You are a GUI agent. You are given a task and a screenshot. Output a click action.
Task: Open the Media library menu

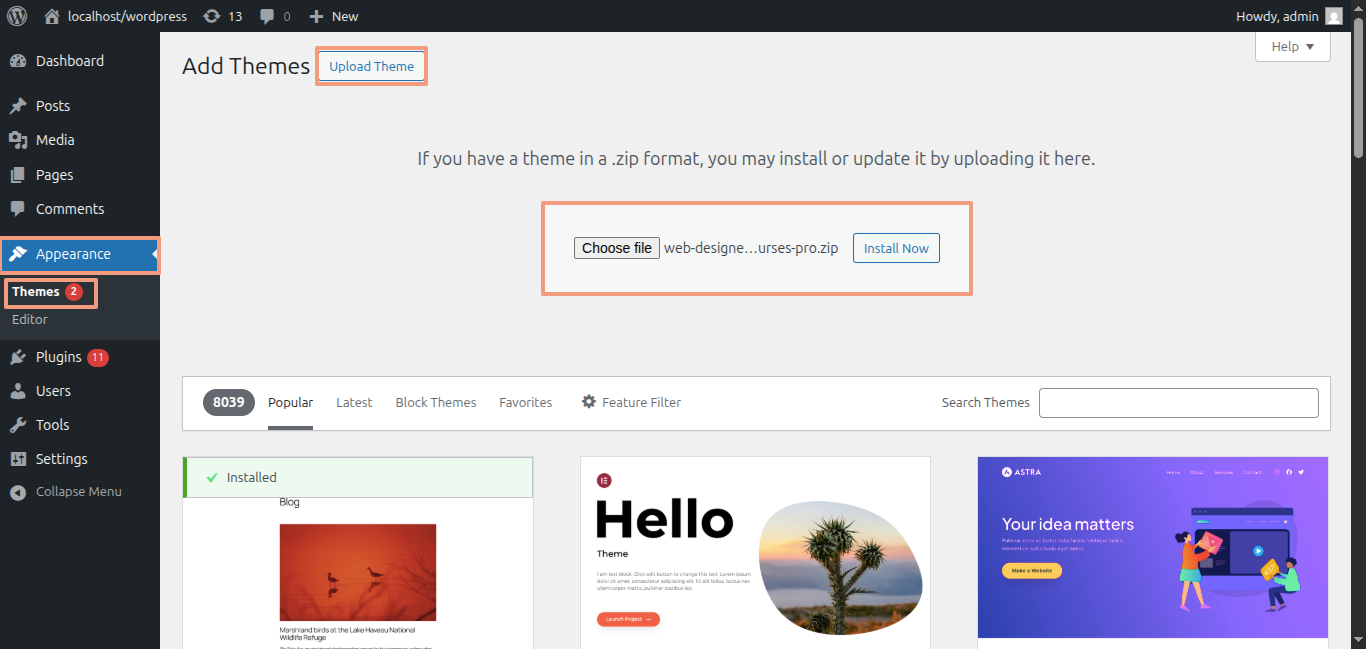[55, 140]
